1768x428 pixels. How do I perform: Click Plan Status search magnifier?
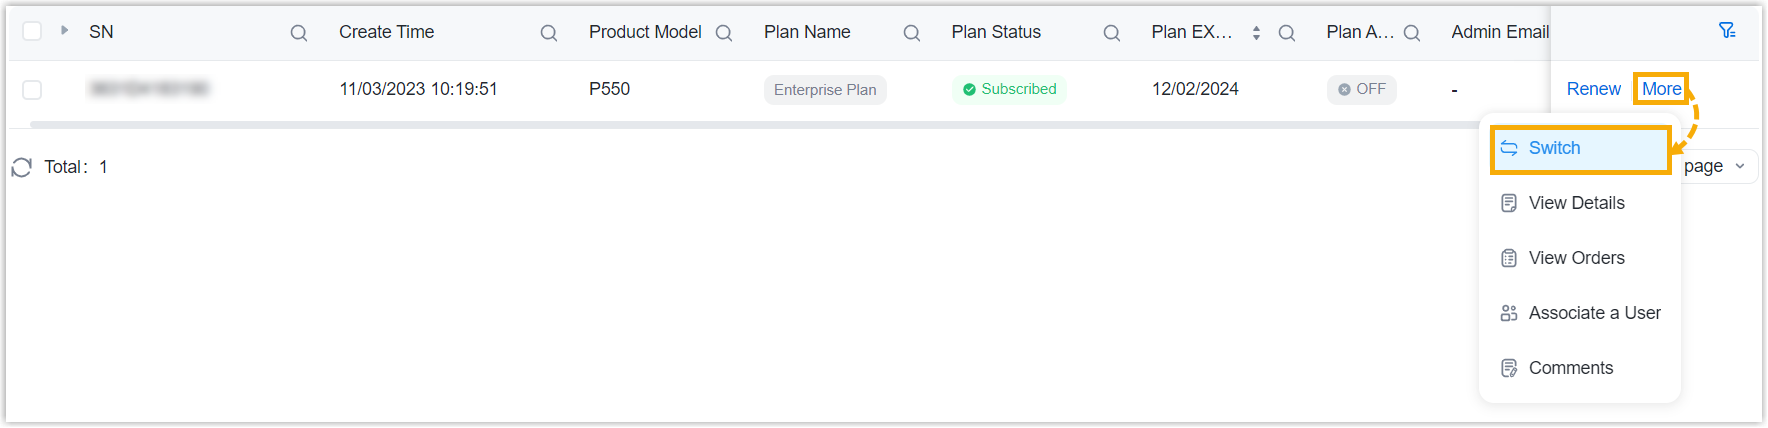[1111, 33]
